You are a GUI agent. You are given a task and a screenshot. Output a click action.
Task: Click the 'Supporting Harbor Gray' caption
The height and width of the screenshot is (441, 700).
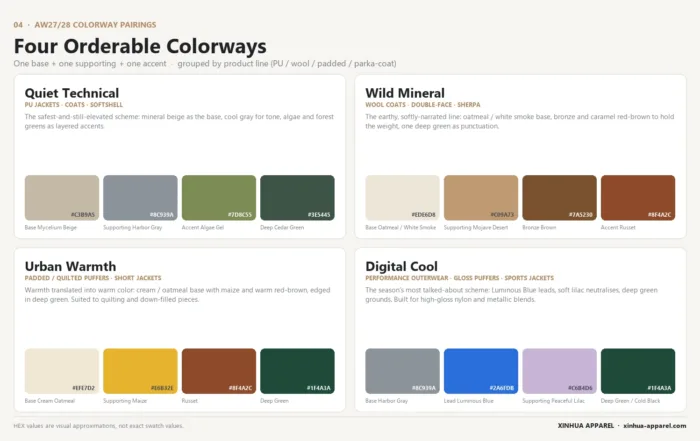click(x=133, y=227)
